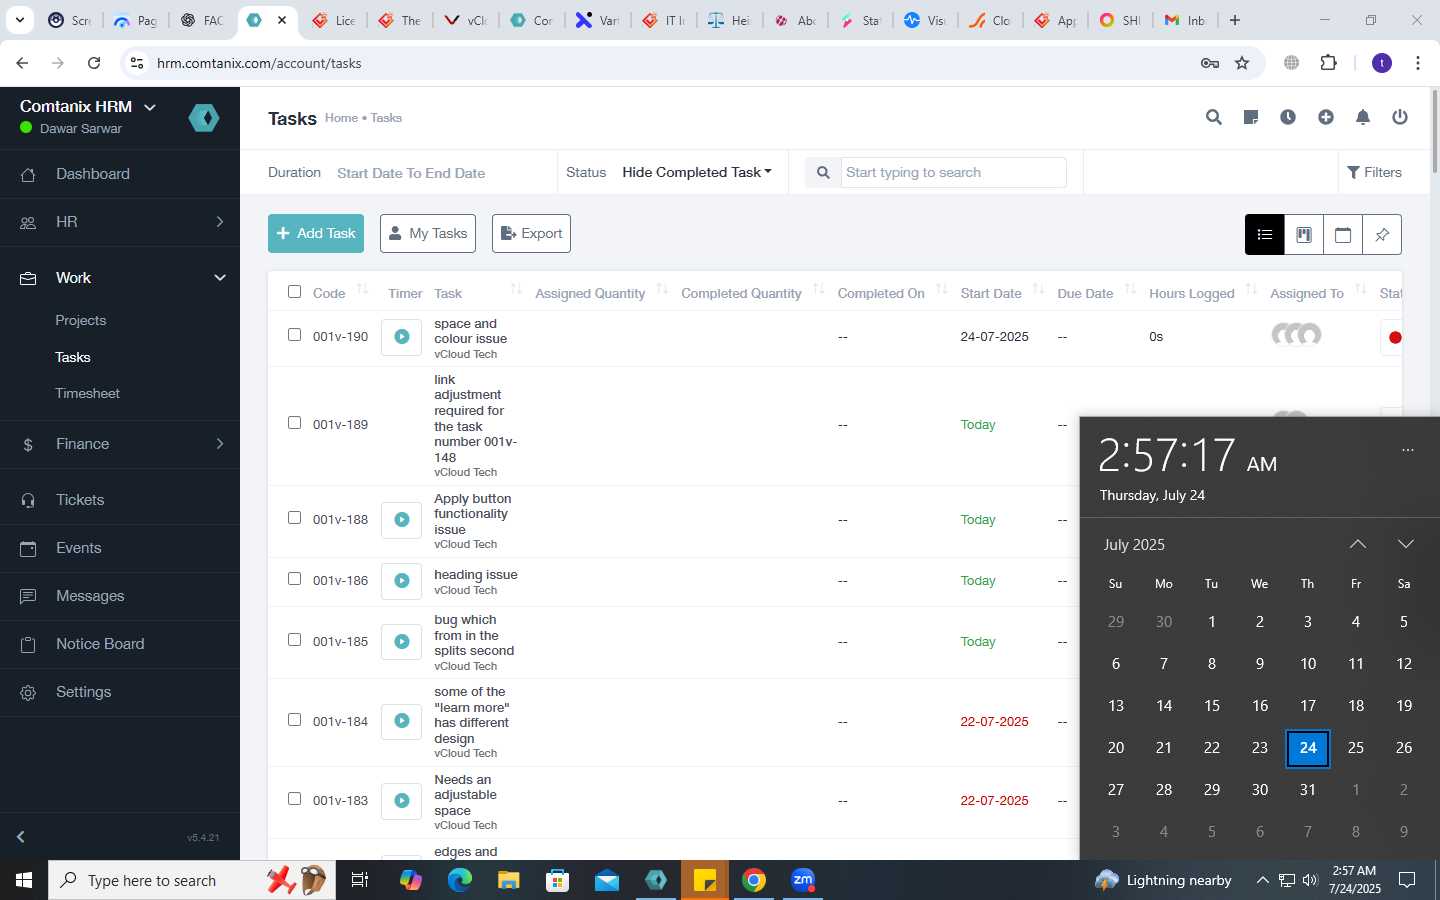1440x900 pixels.
Task: Open Zoom from the taskbar
Action: 803,880
